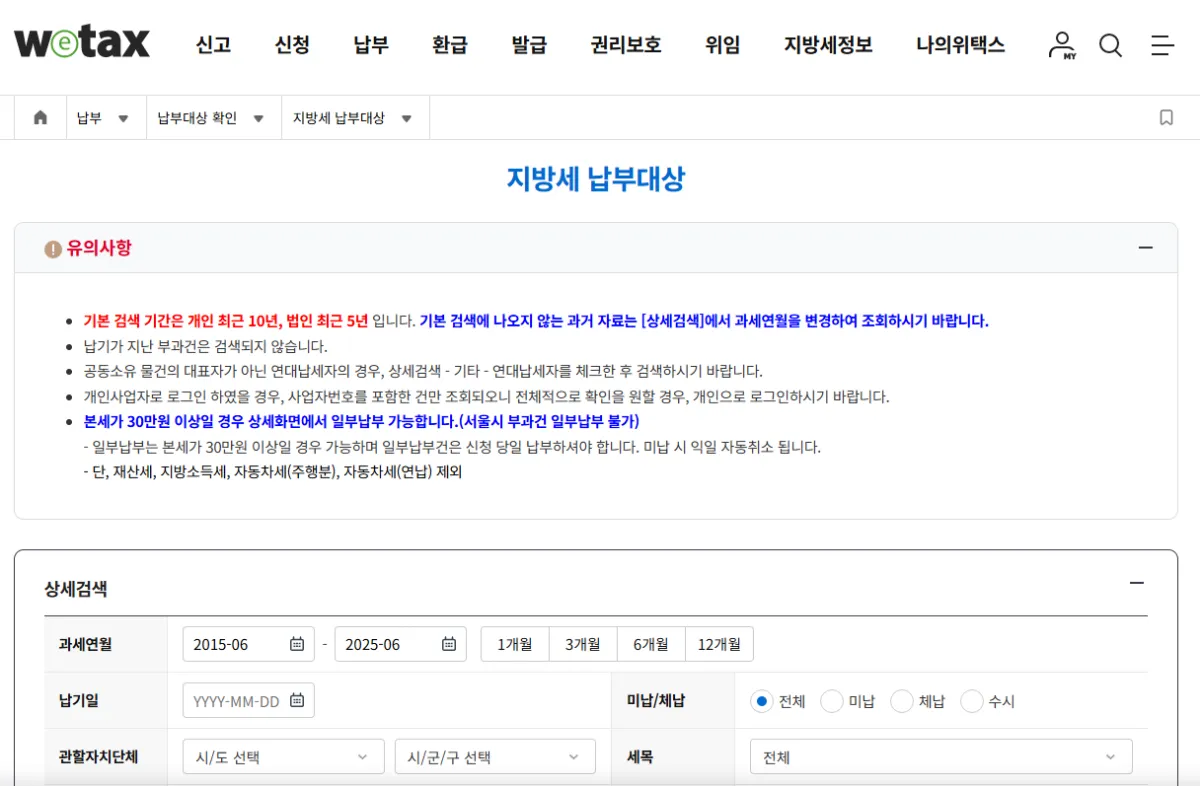Open the 납부 navigation menu
This screenshot has width=1200, height=786.
pyautogui.click(x=370, y=45)
